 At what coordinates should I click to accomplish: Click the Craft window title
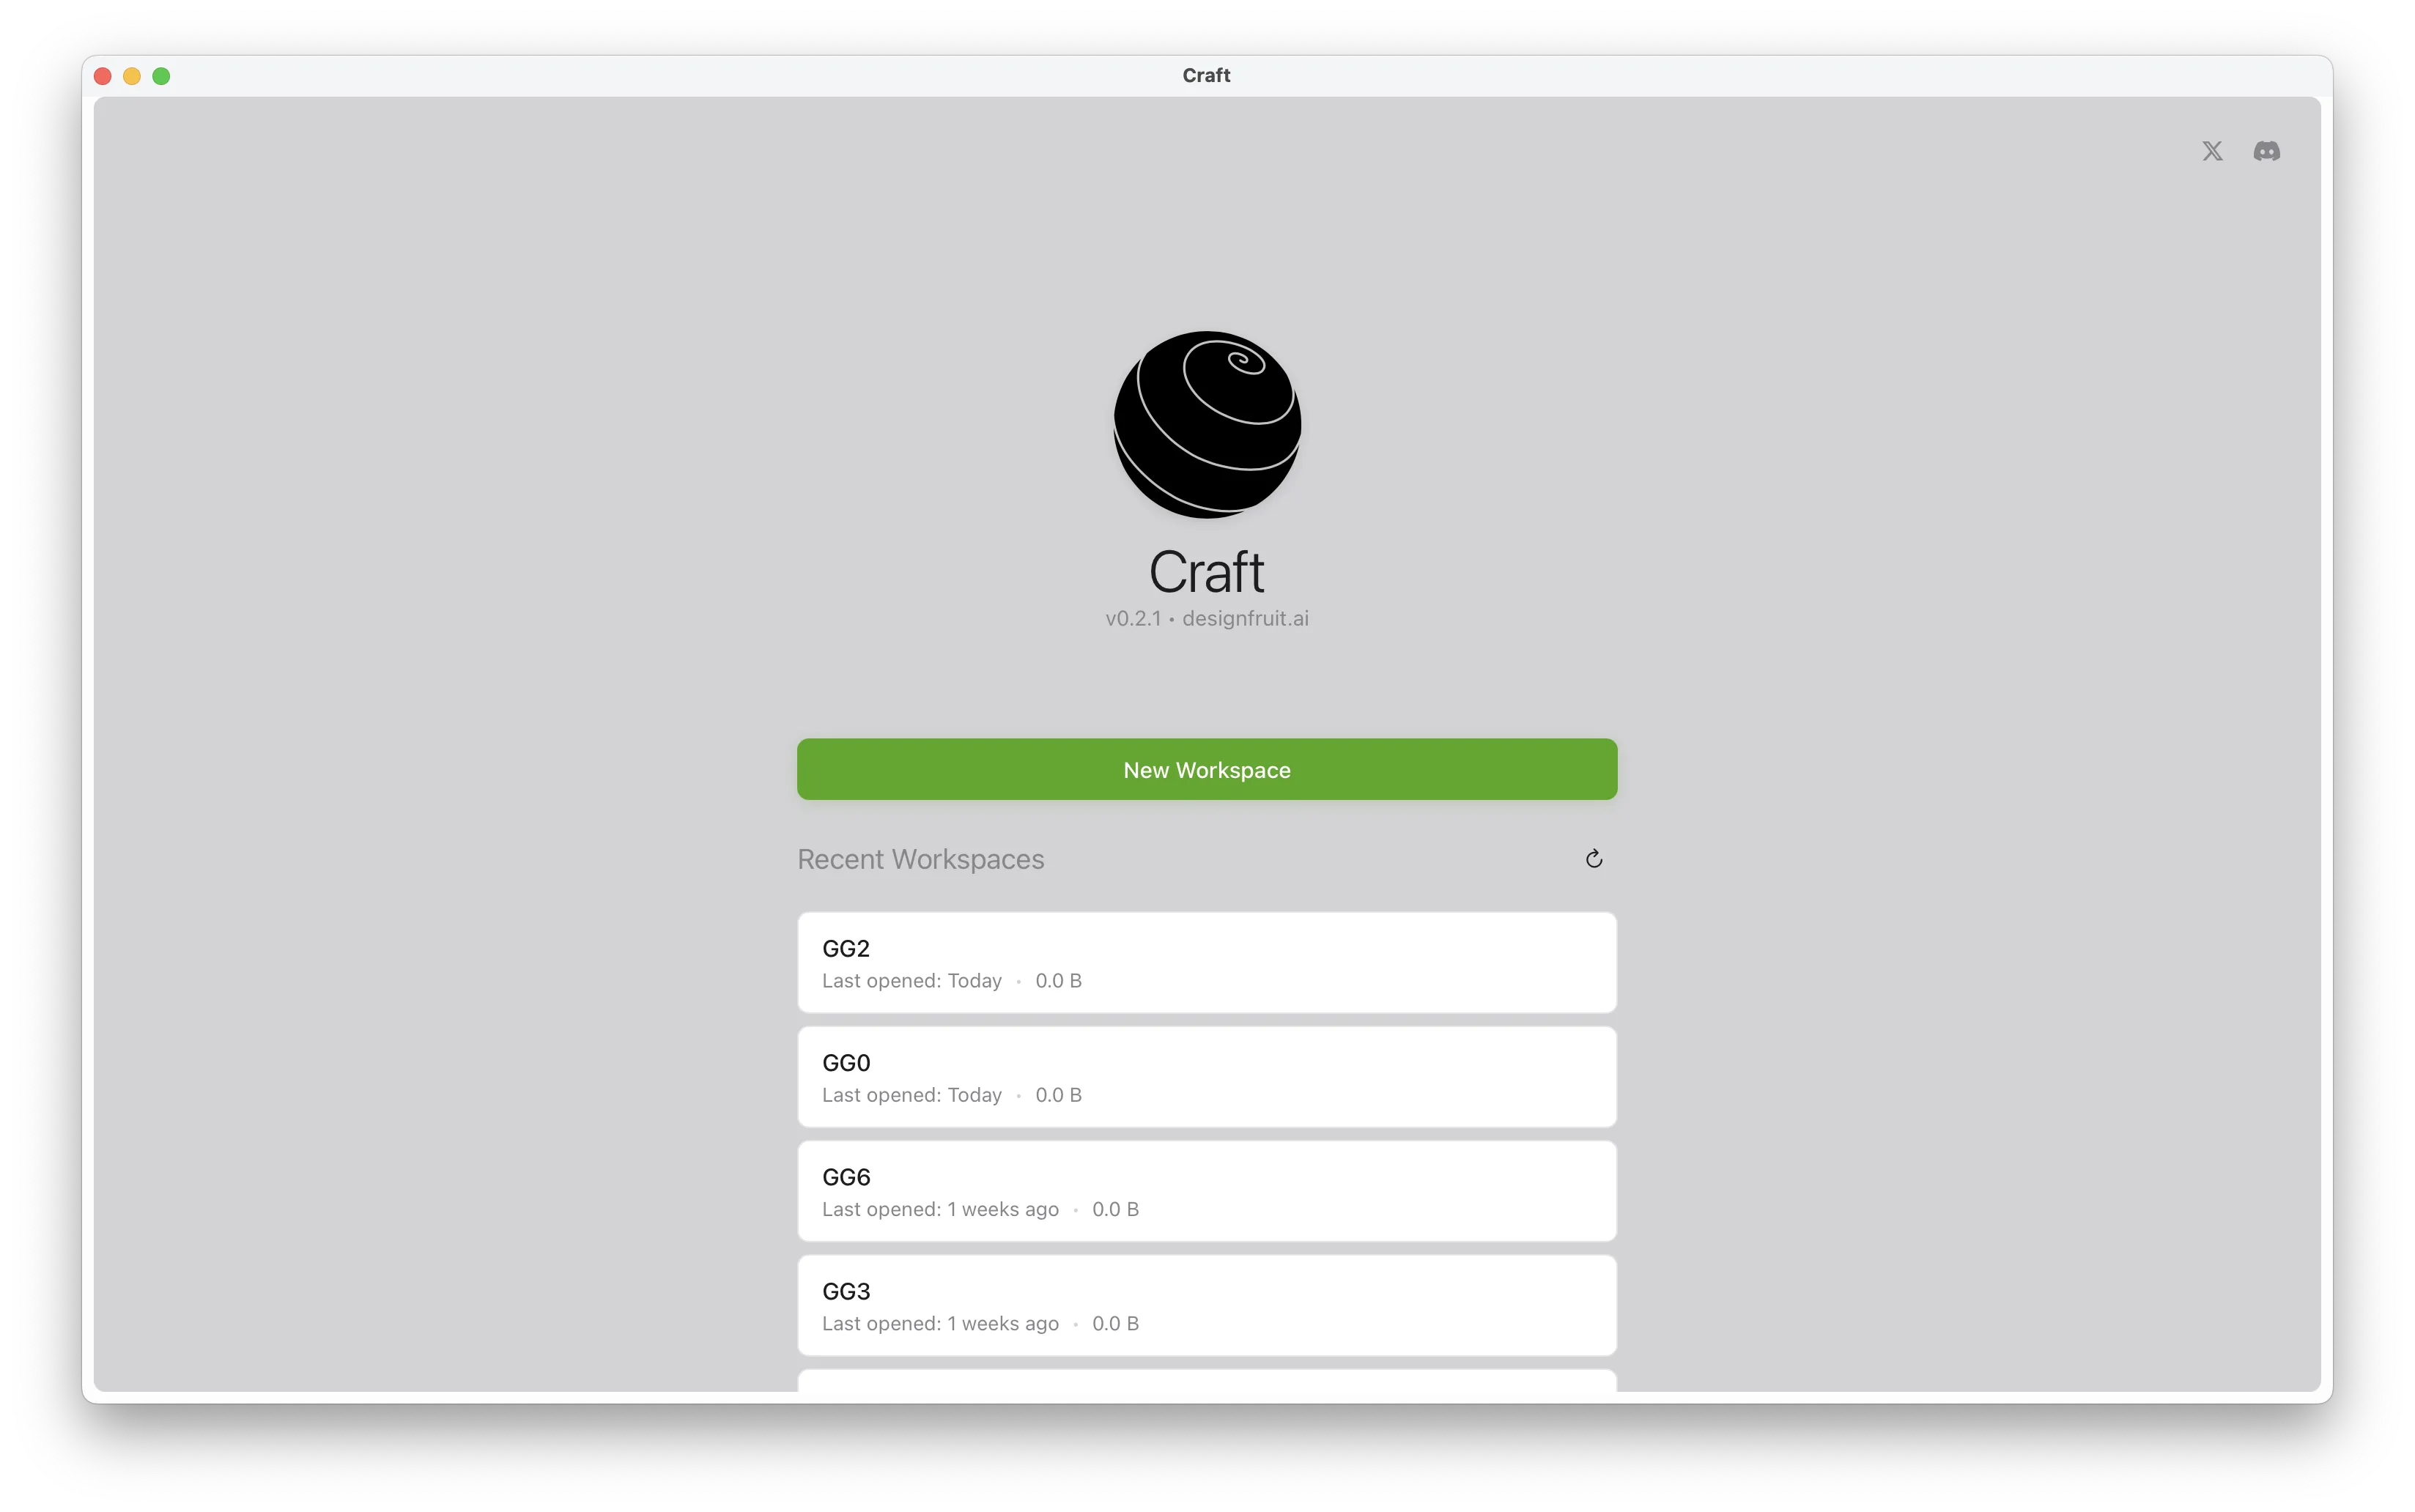1205,75
